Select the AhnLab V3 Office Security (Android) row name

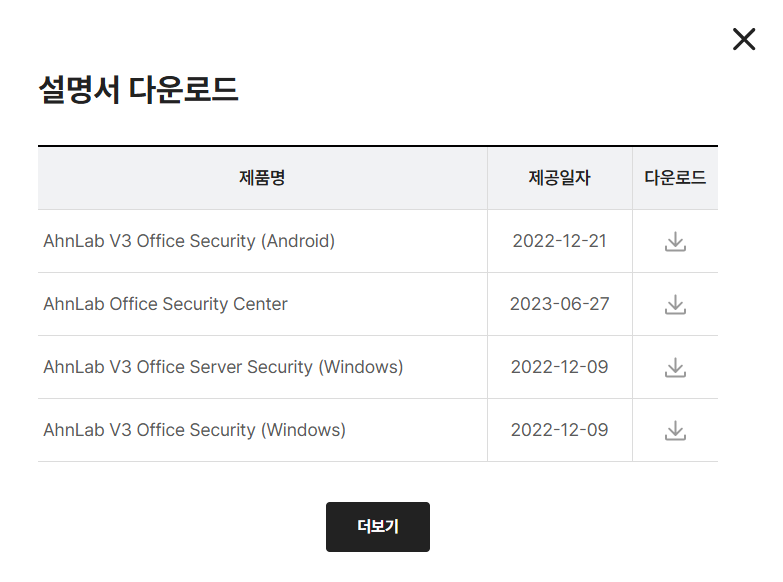tap(189, 241)
